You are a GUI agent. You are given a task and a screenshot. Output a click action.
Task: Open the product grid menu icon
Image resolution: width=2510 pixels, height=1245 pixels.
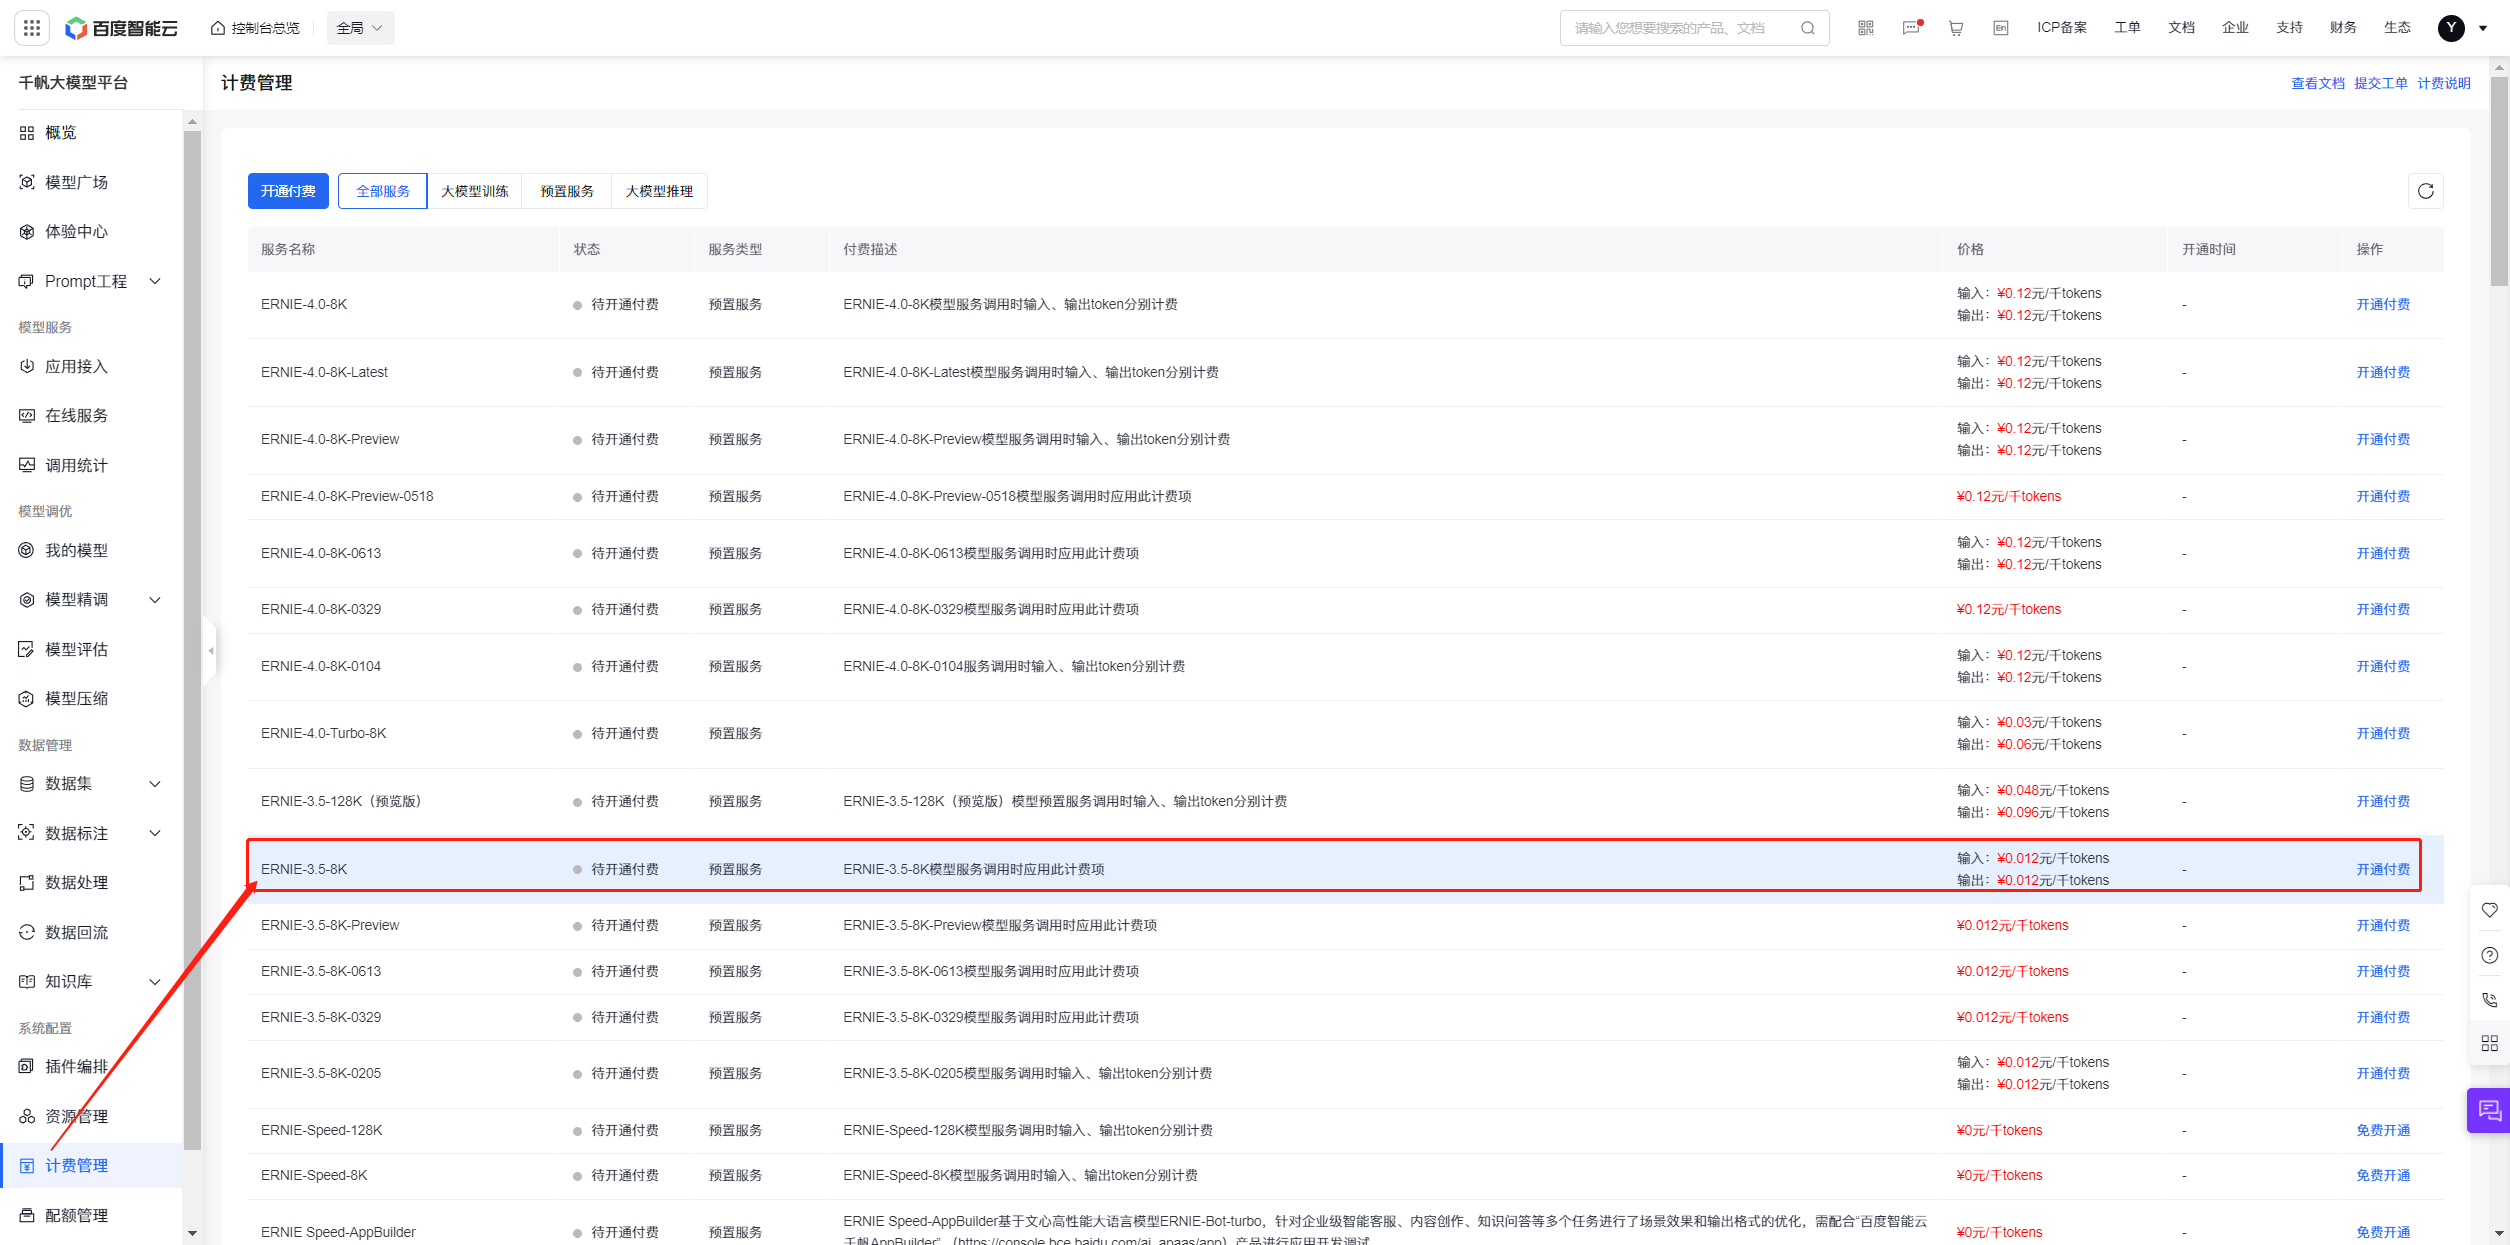[x=32, y=28]
